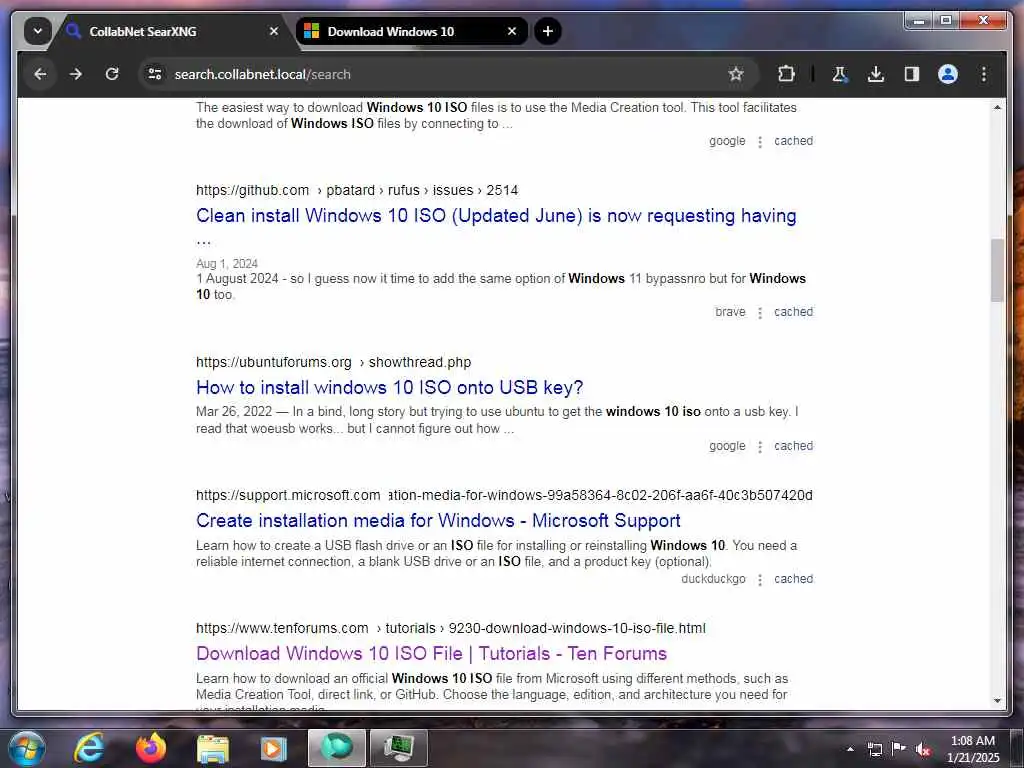Open the profile avatar menu
This screenshot has height=768, width=1024.
click(948, 74)
